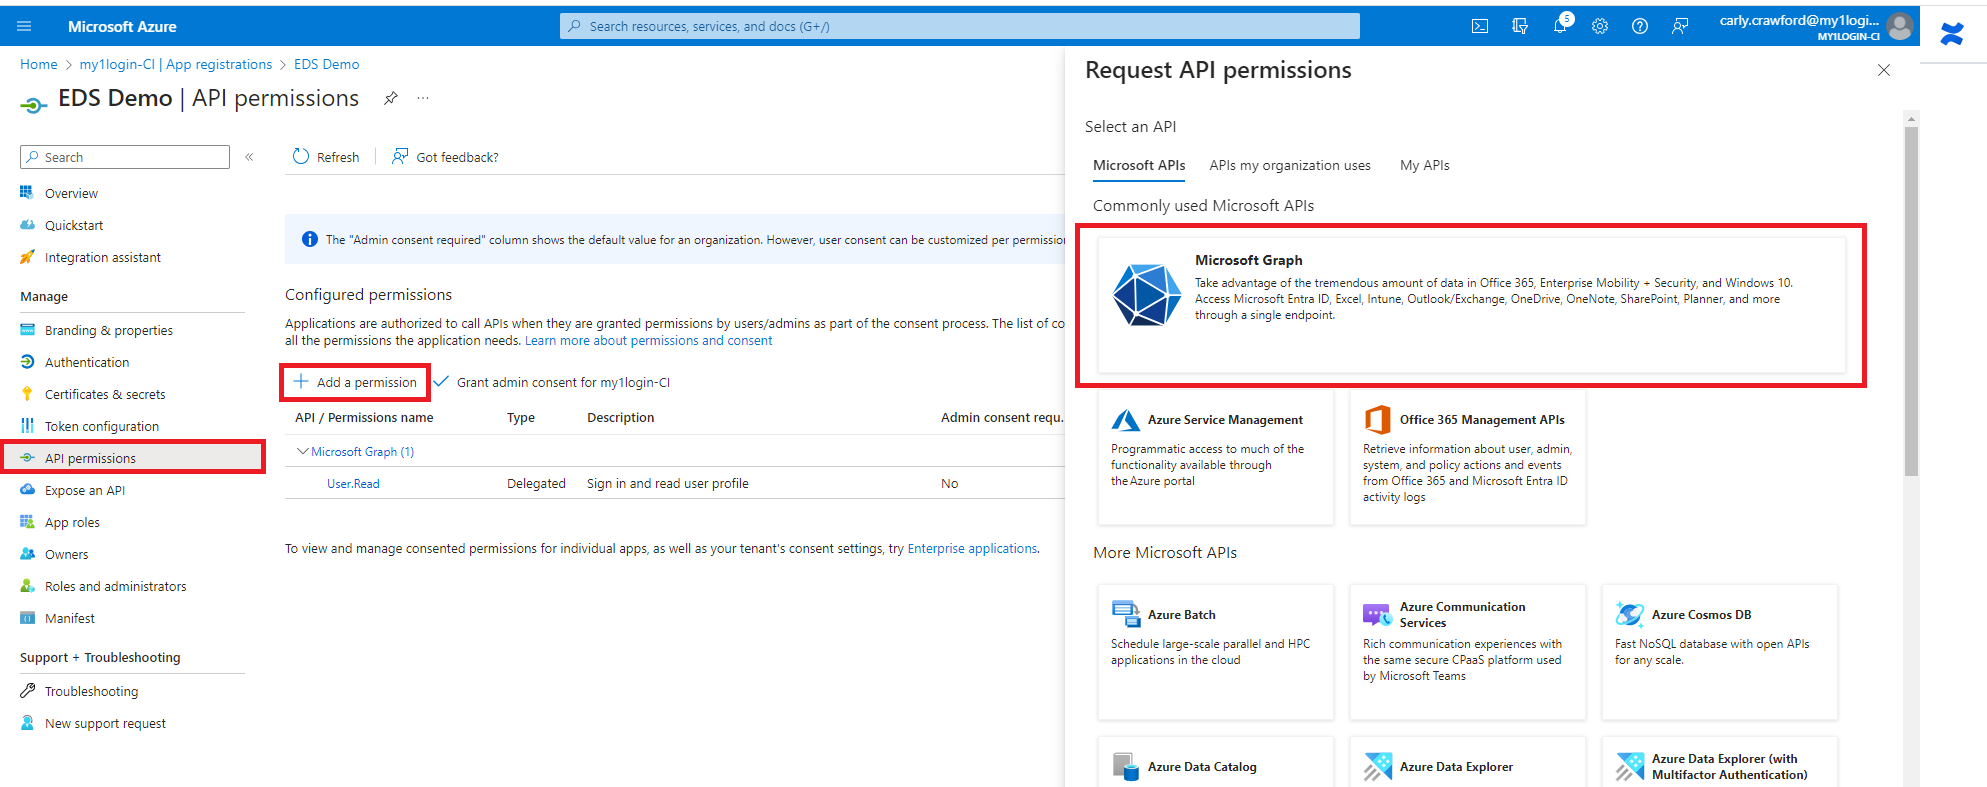Image resolution: width=1987 pixels, height=787 pixels.
Task: Open the Directories and subscriptions filter icon
Action: (x=1520, y=27)
